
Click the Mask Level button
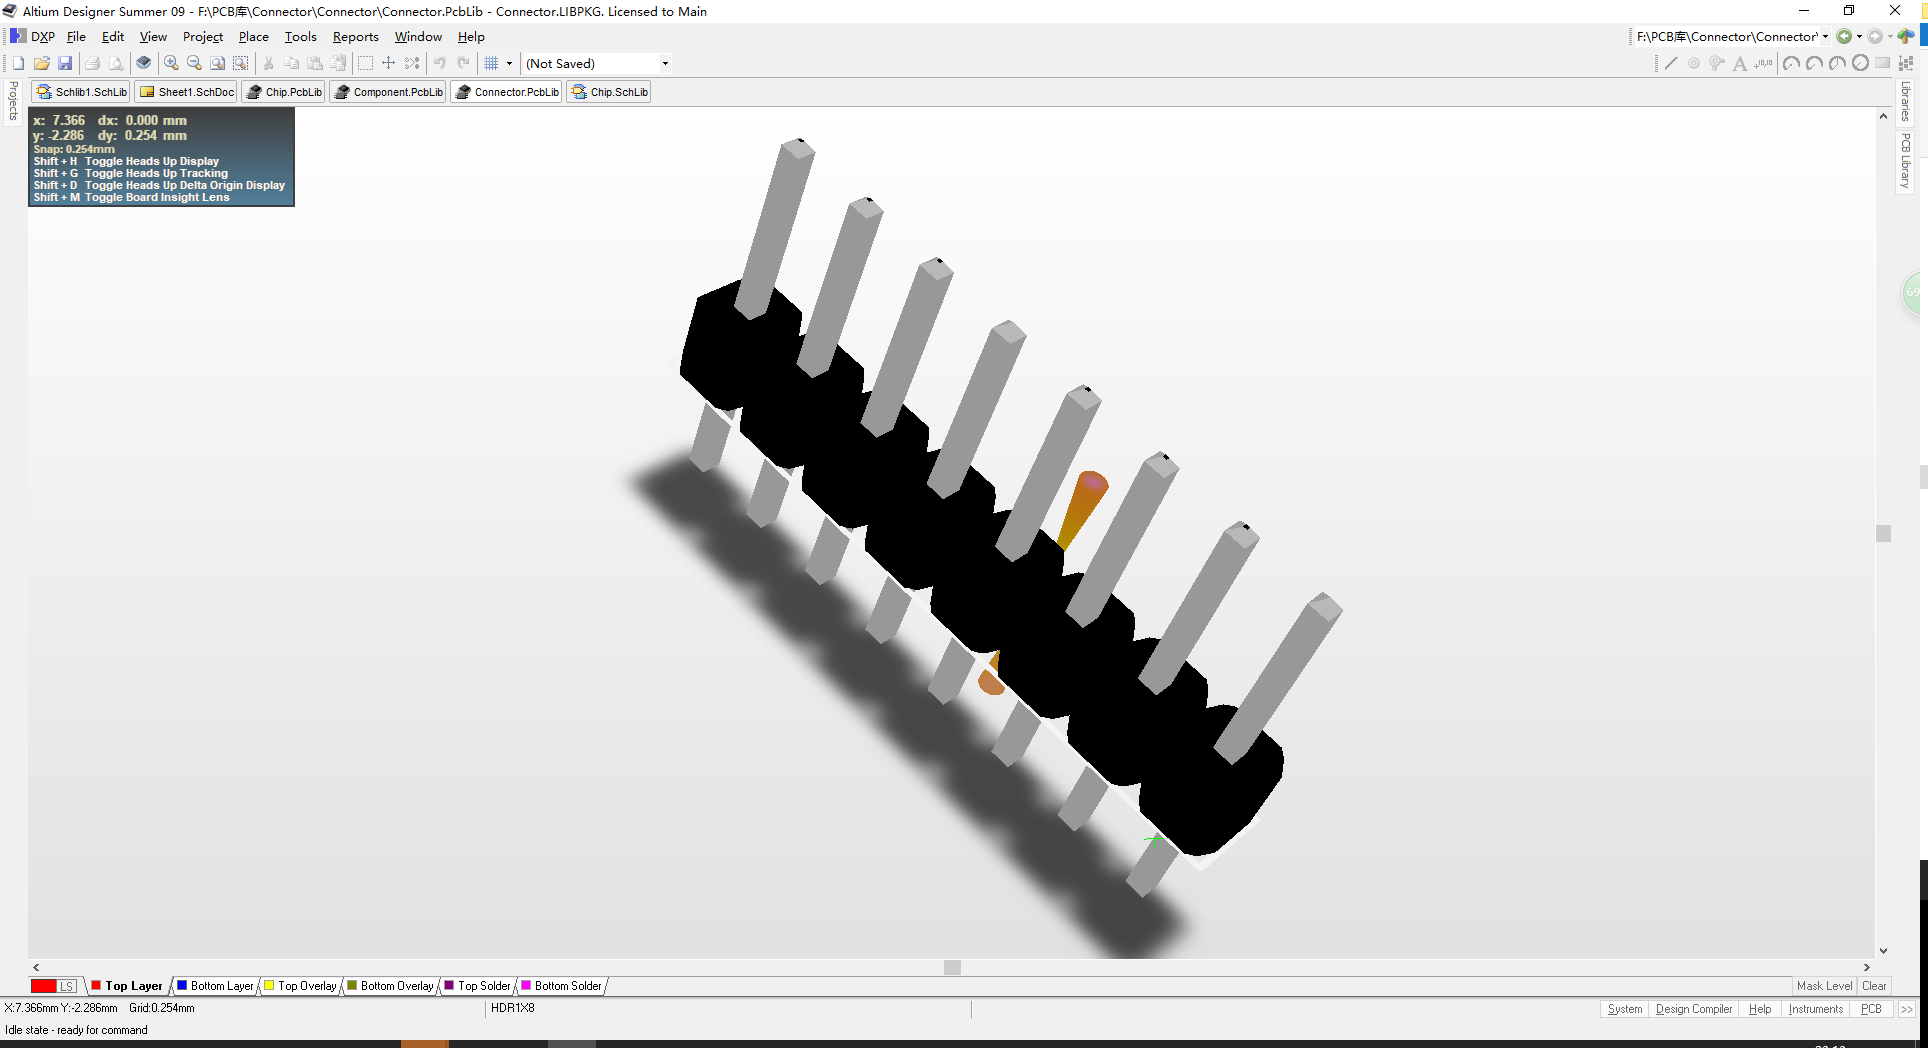[x=1825, y=986]
